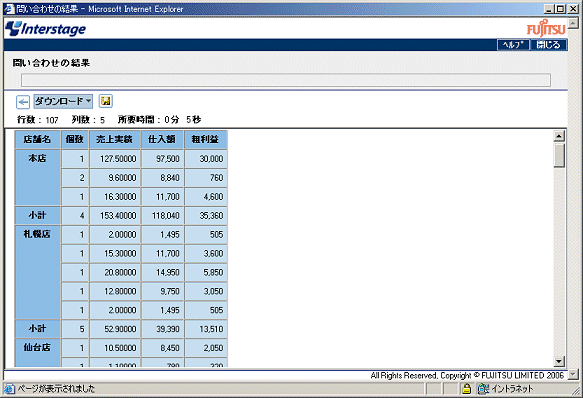This screenshot has height=398, width=583.
Task: Click the 閉じる button
Action: 548,45
